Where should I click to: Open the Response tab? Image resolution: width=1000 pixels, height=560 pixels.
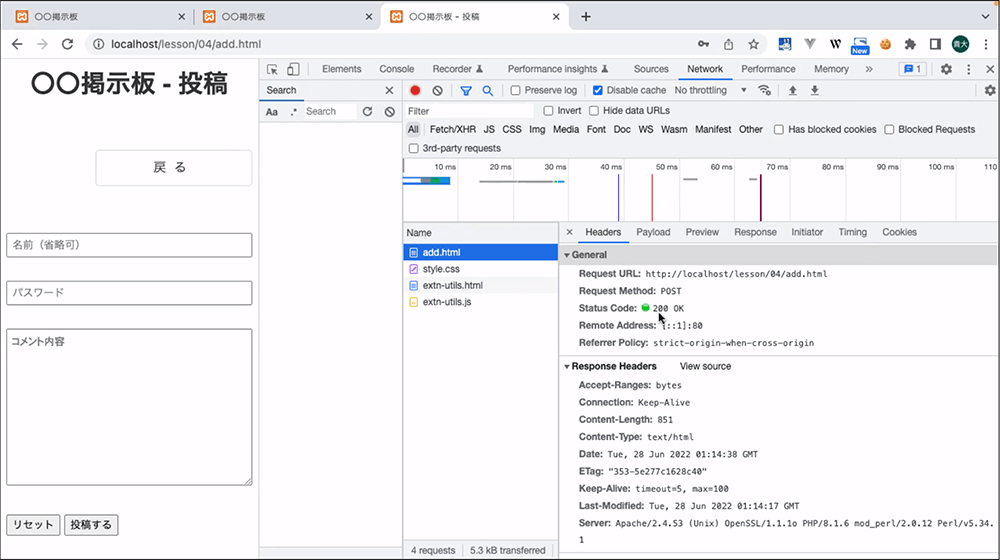tap(755, 232)
